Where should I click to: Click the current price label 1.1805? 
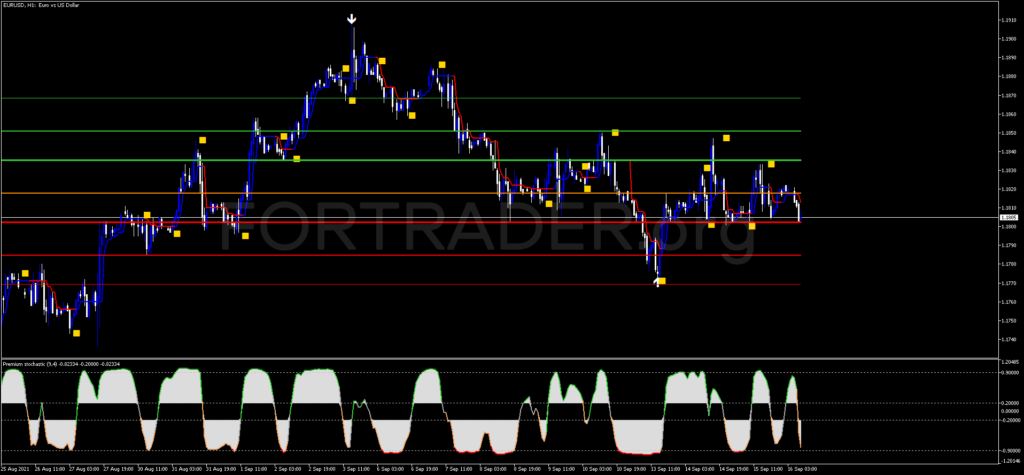1008,217
